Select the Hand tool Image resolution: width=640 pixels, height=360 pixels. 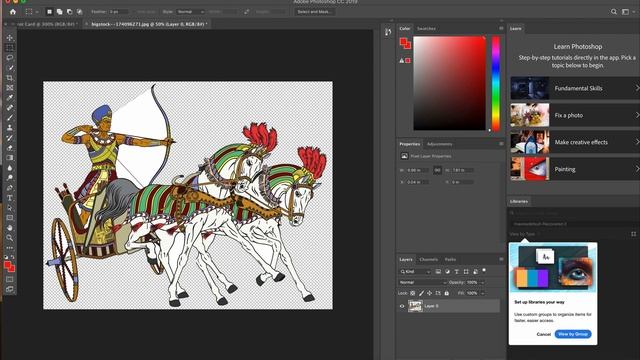(10, 228)
